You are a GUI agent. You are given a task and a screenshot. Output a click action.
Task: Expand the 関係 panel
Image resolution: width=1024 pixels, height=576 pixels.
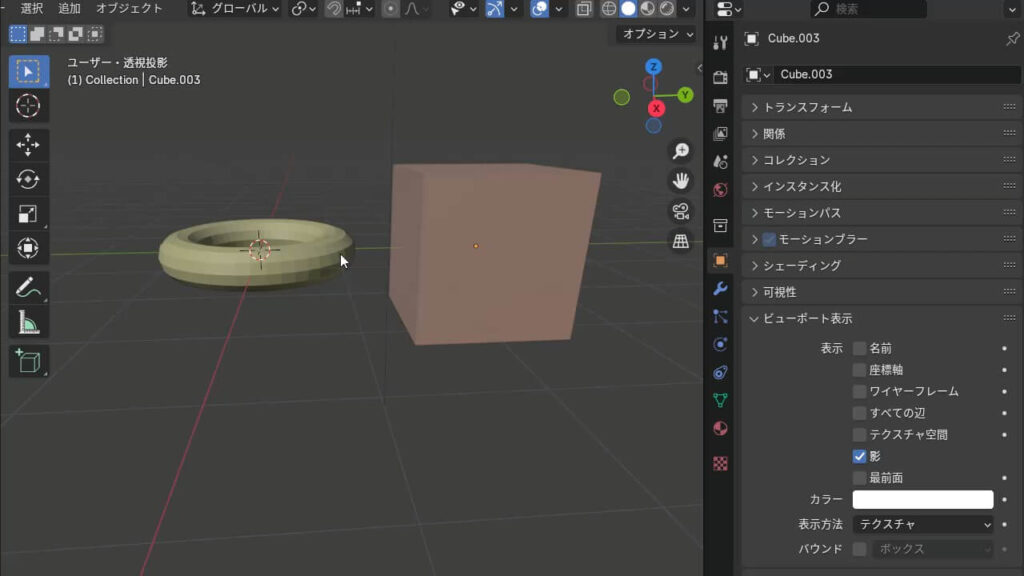pyautogui.click(x=881, y=134)
